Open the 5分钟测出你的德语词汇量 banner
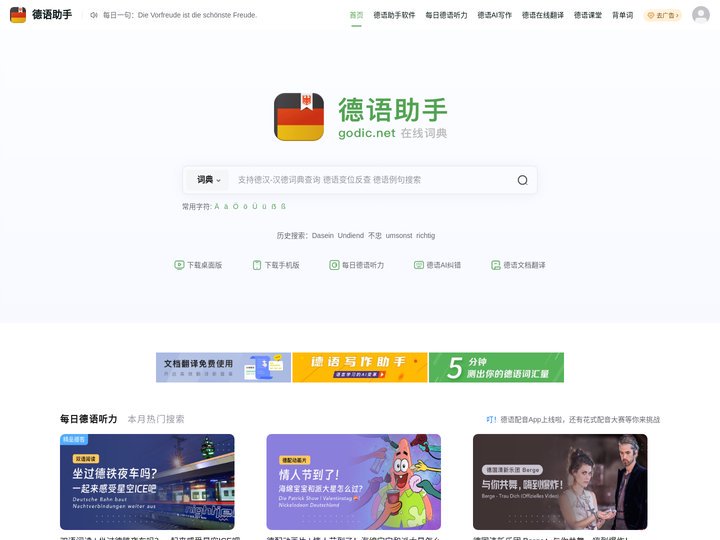Screen dimensions: 720x540 pos(496,367)
